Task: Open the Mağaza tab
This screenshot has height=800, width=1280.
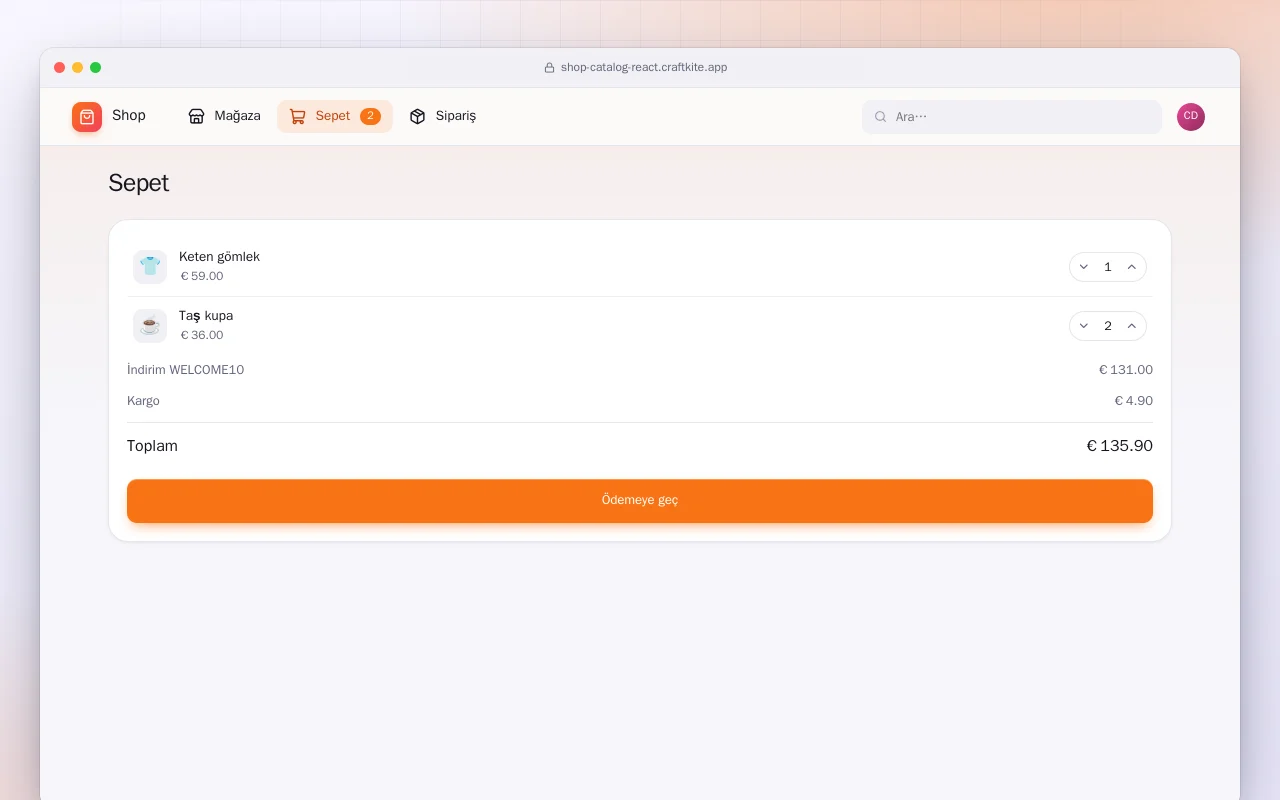Action: coord(224,116)
